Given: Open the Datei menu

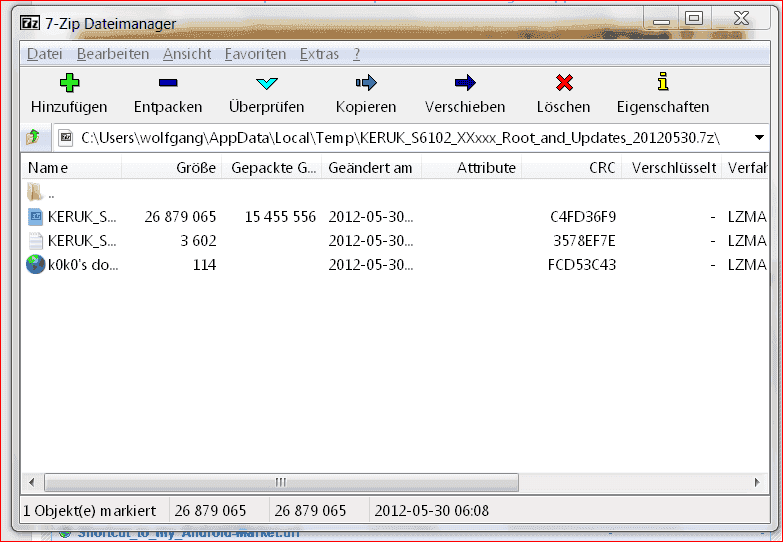Looking at the screenshot, I should point(44,54).
